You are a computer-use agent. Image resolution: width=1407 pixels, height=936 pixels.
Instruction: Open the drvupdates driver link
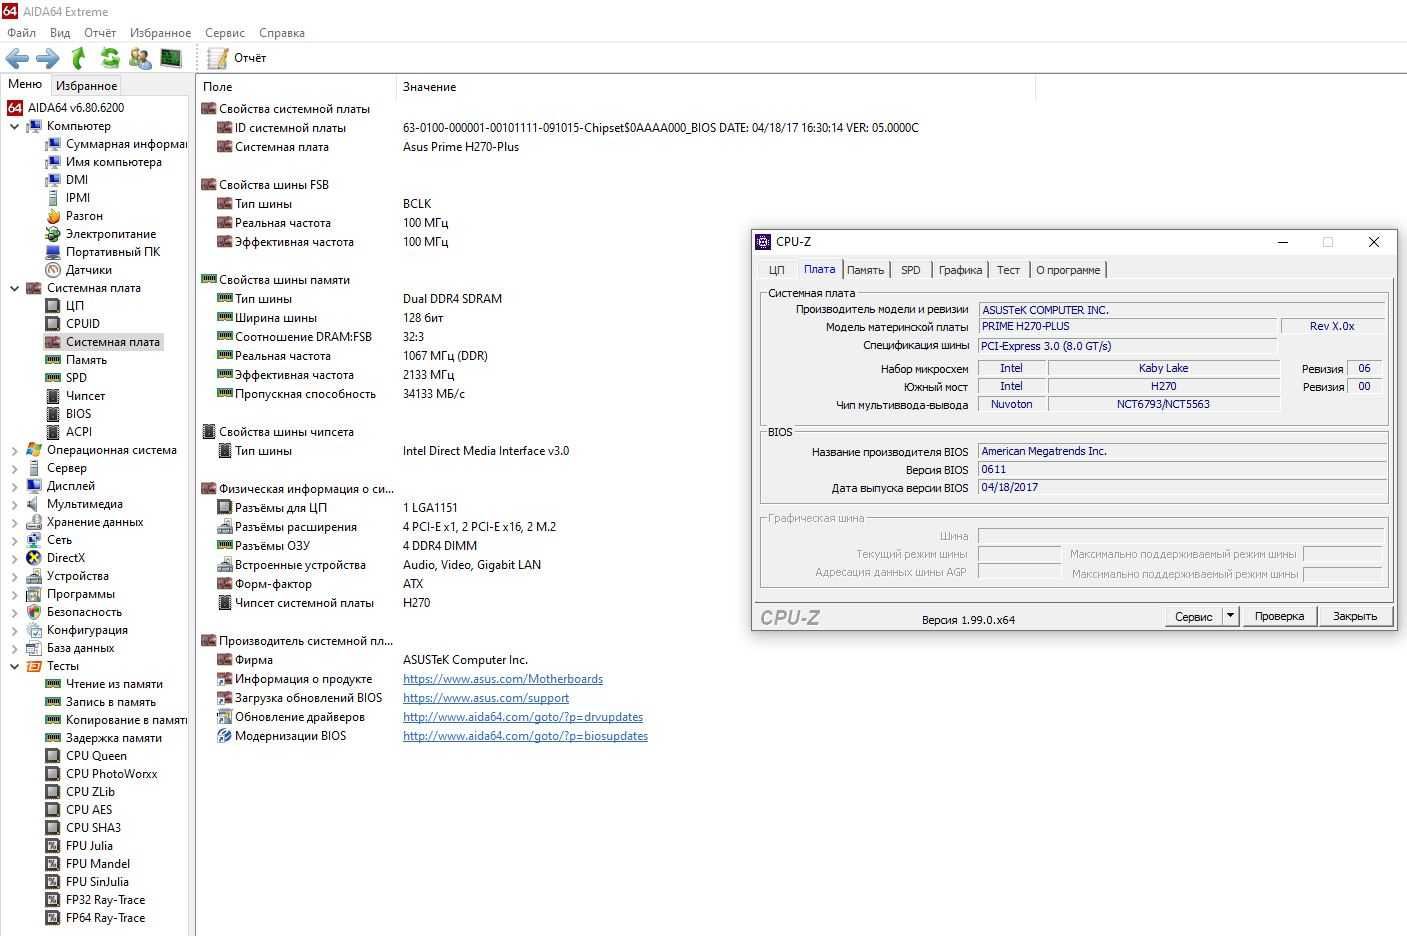click(x=523, y=717)
